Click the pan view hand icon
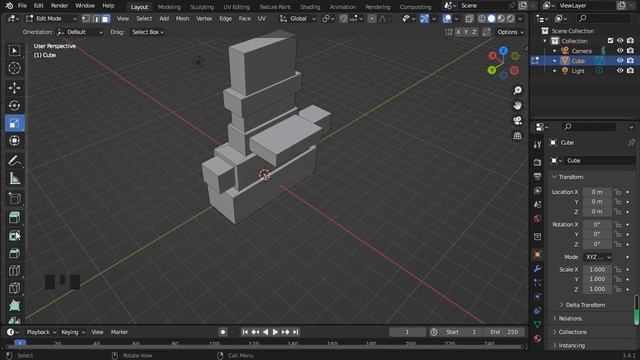This screenshot has width=640, height=360. tap(518, 105)
